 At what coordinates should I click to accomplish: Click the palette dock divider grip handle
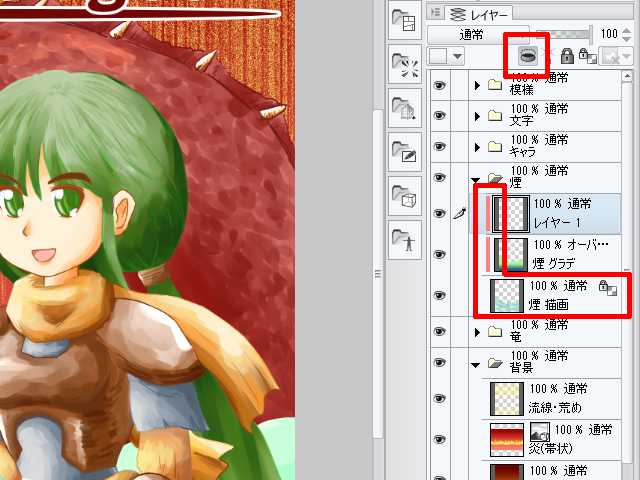(x=378, y=273)
